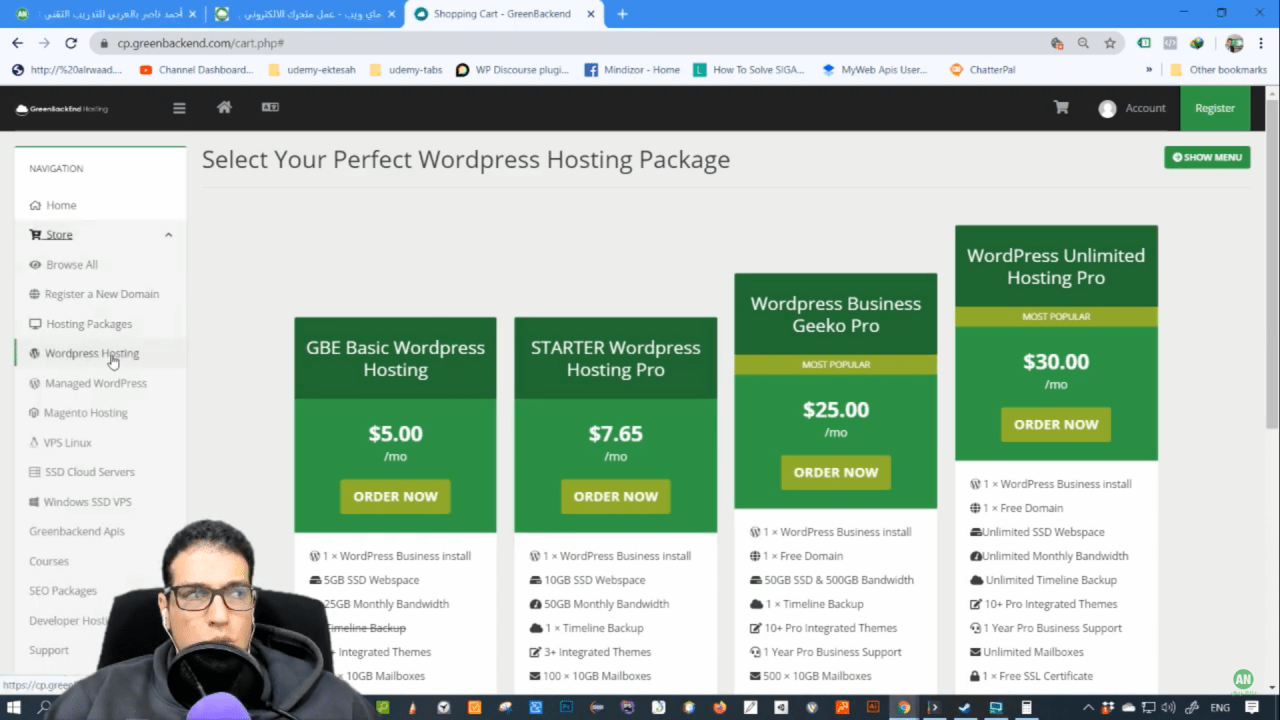Viewport: 1280px width, 720px height.
Task: Click the zoom magnifier icon in address bar
Action: [x=1083, y=43]
